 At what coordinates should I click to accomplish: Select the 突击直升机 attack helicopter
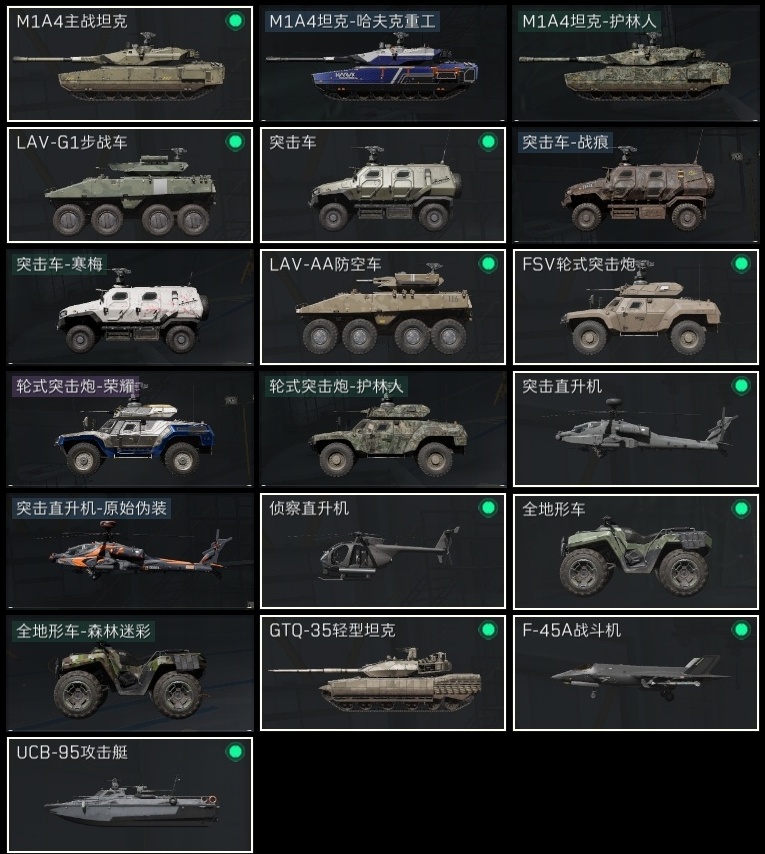click(x=636, y=429)
